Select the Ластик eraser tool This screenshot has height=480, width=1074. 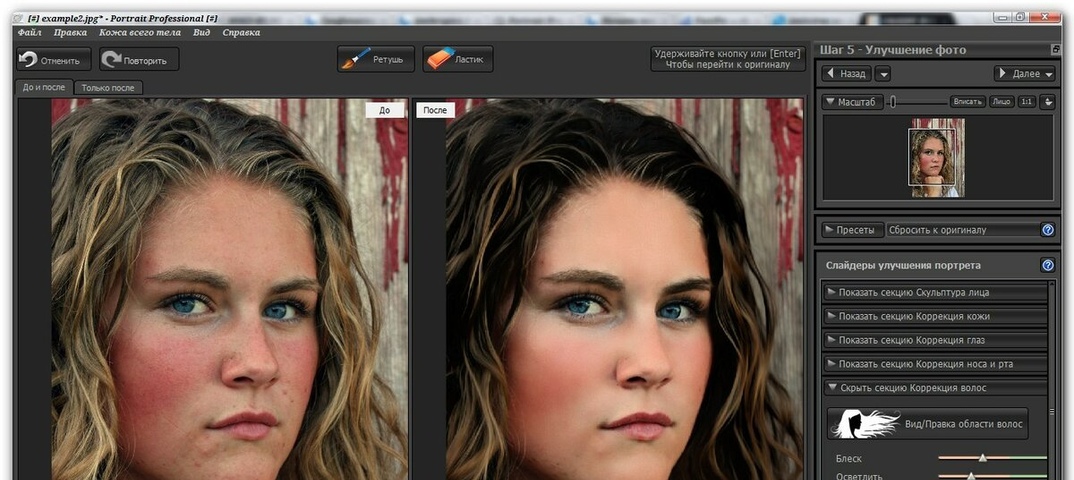[x=457, y=60]
